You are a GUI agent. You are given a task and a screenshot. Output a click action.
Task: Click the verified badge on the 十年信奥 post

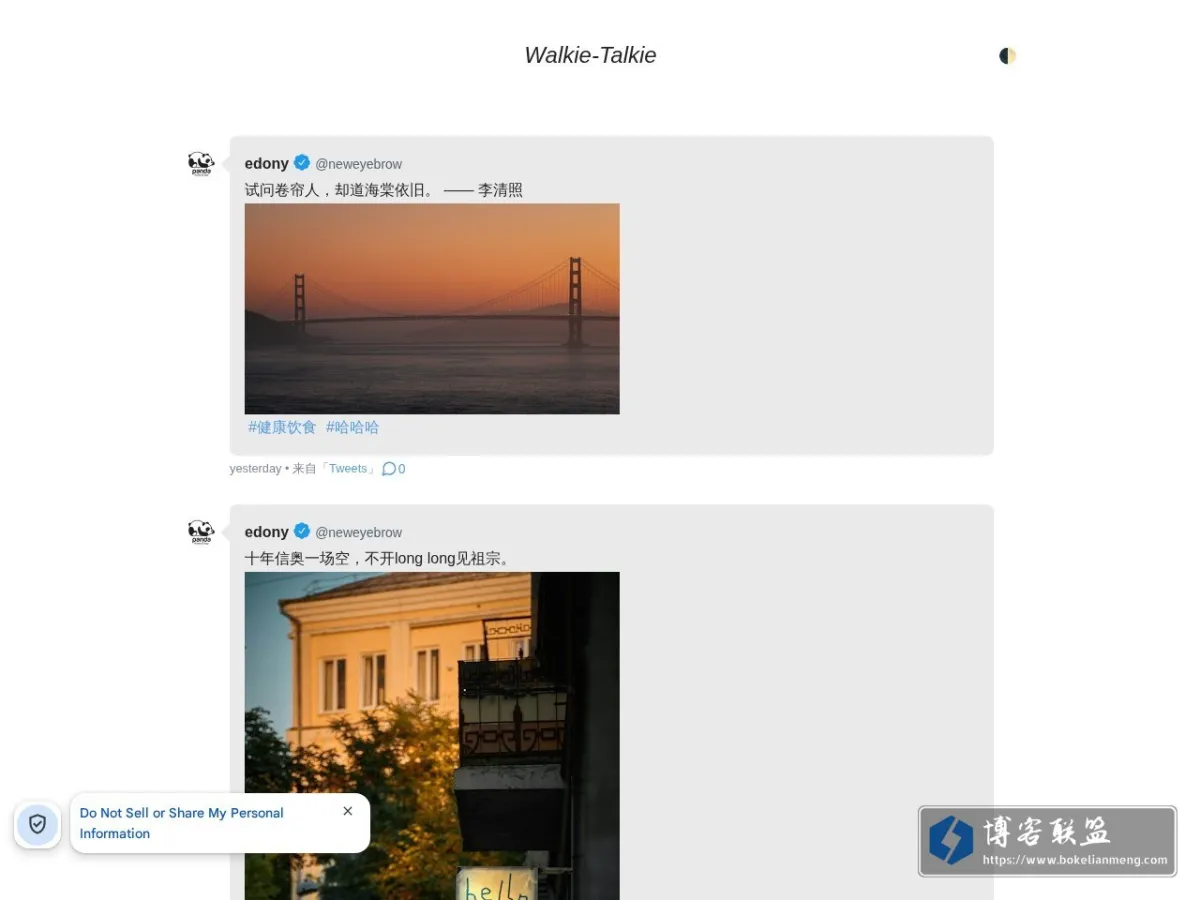tap(302, 531)
